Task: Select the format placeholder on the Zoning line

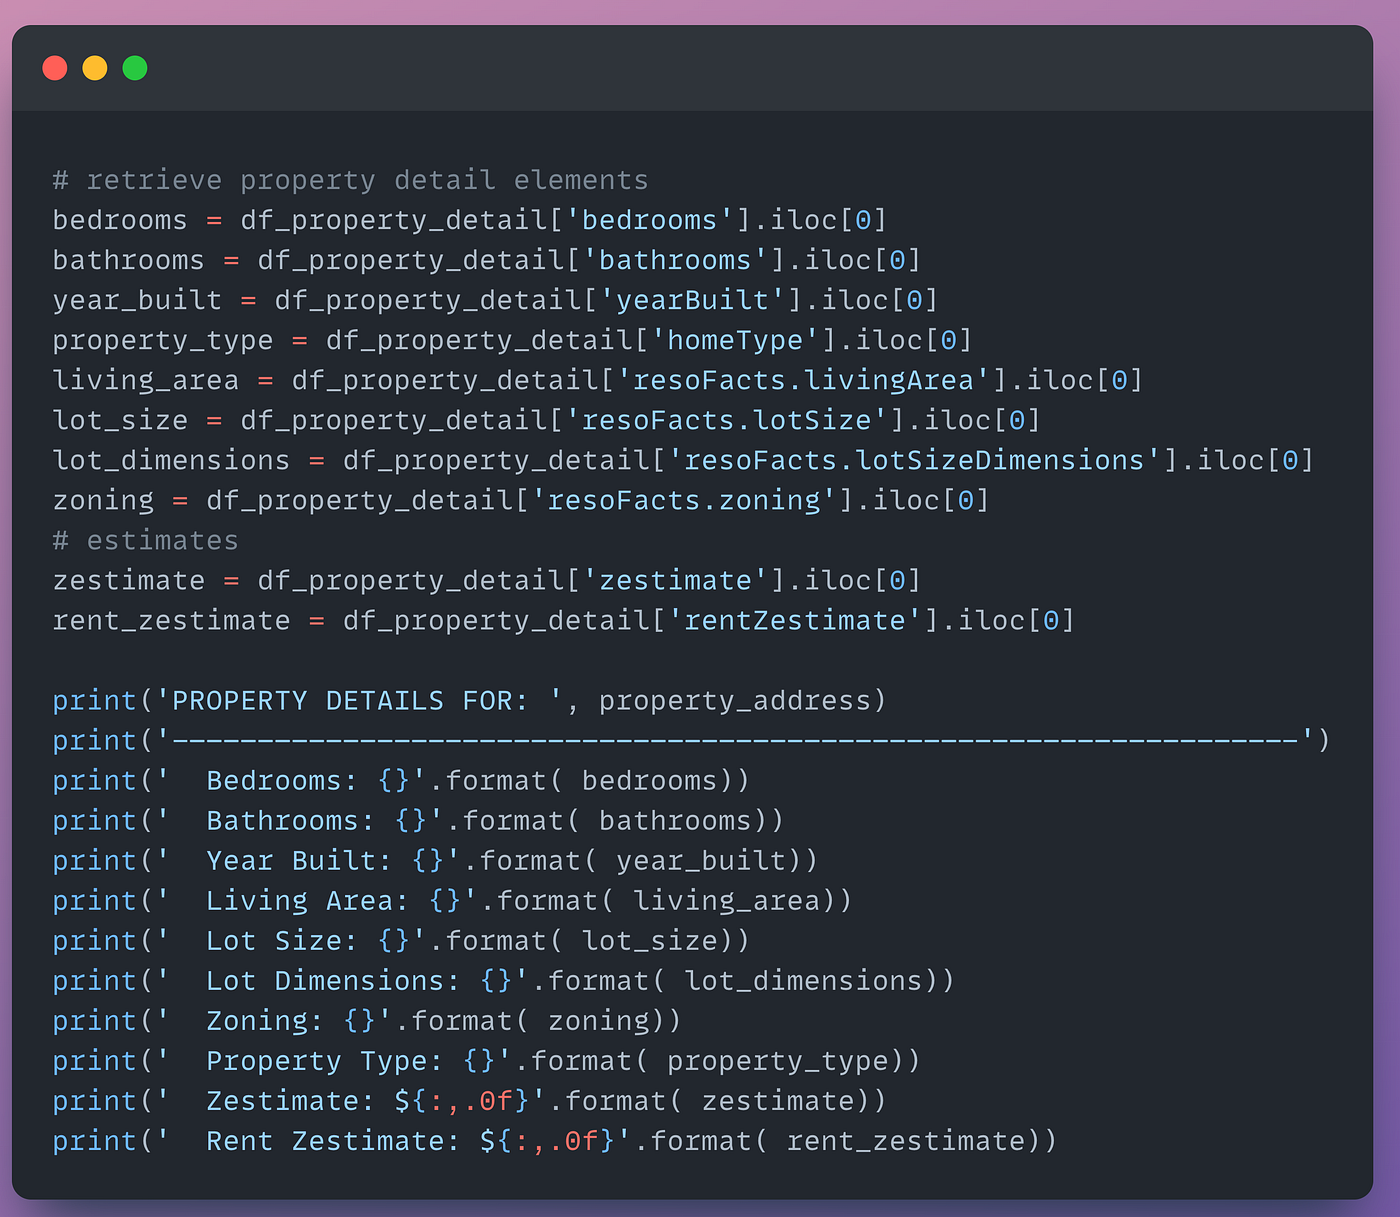Action: tap(360, 1019)
